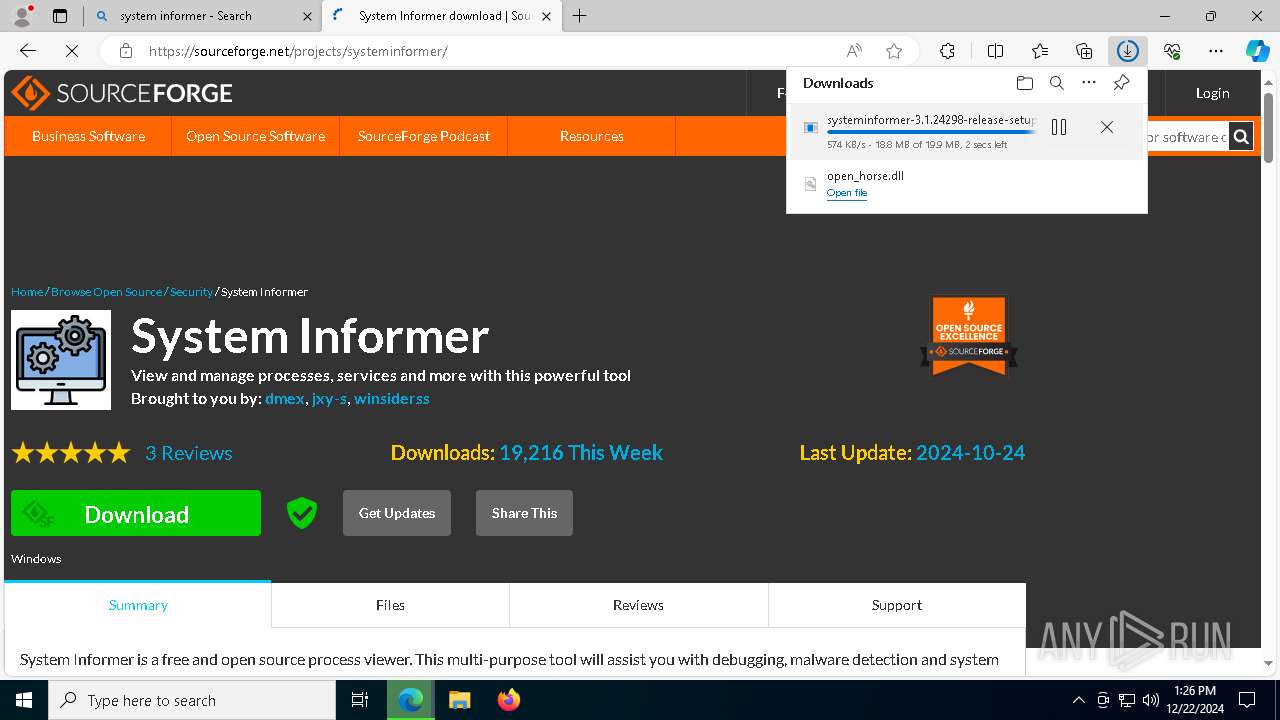The width and height of the screenshot is (1280, 720).
Task: Go to Browse Open Source breadcrumb
Action: [106, 292]
